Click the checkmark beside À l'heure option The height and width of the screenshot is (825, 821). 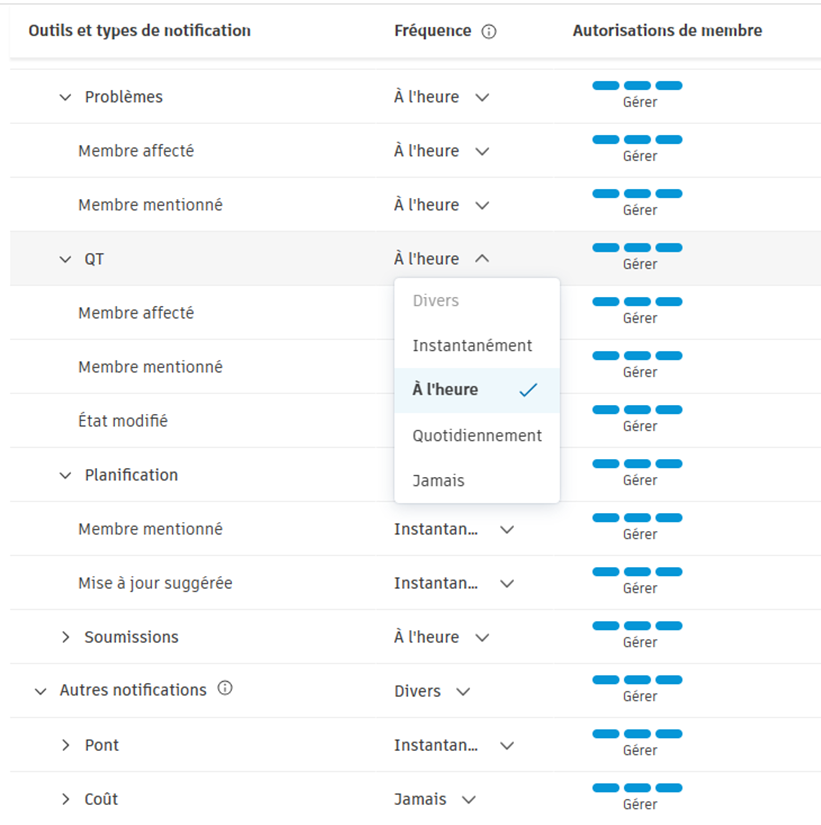click(528, 391)
